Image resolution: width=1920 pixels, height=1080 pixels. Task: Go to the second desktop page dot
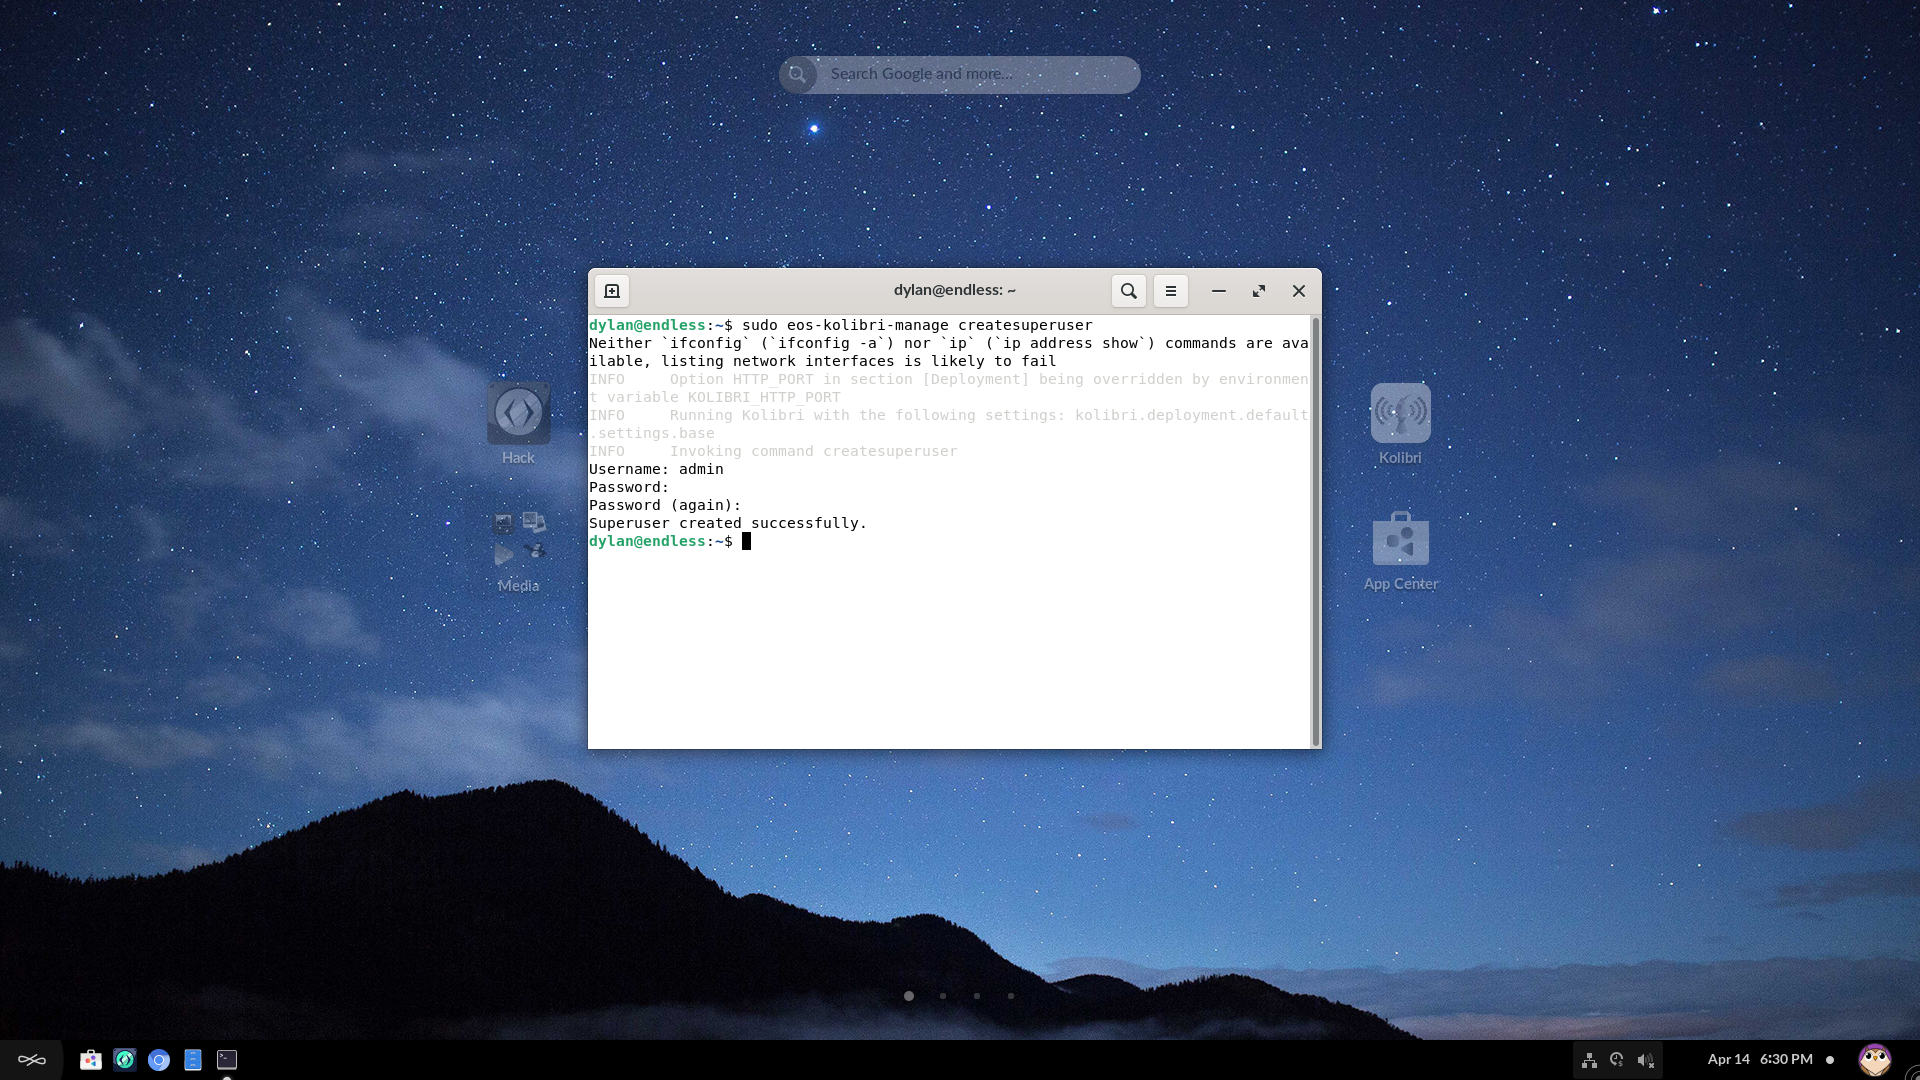942,996
